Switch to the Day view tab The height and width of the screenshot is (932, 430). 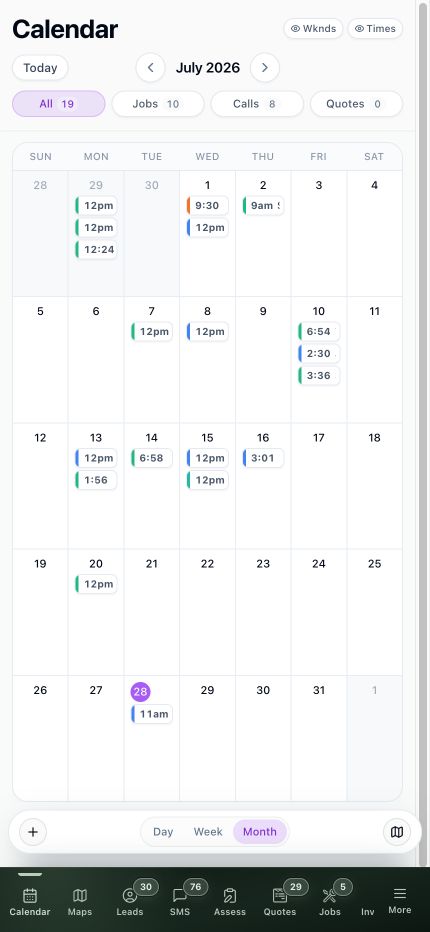coord(163,832)
